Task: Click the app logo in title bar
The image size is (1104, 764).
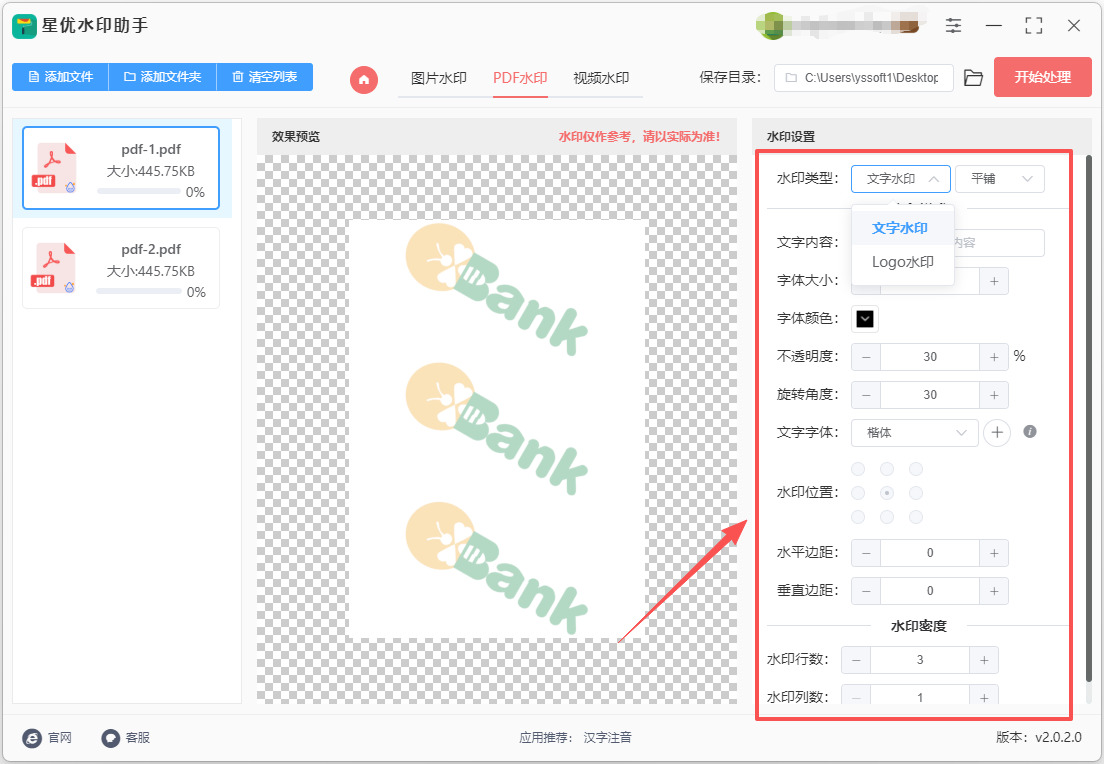Action: pyautogui.click(x=23, y=26)
